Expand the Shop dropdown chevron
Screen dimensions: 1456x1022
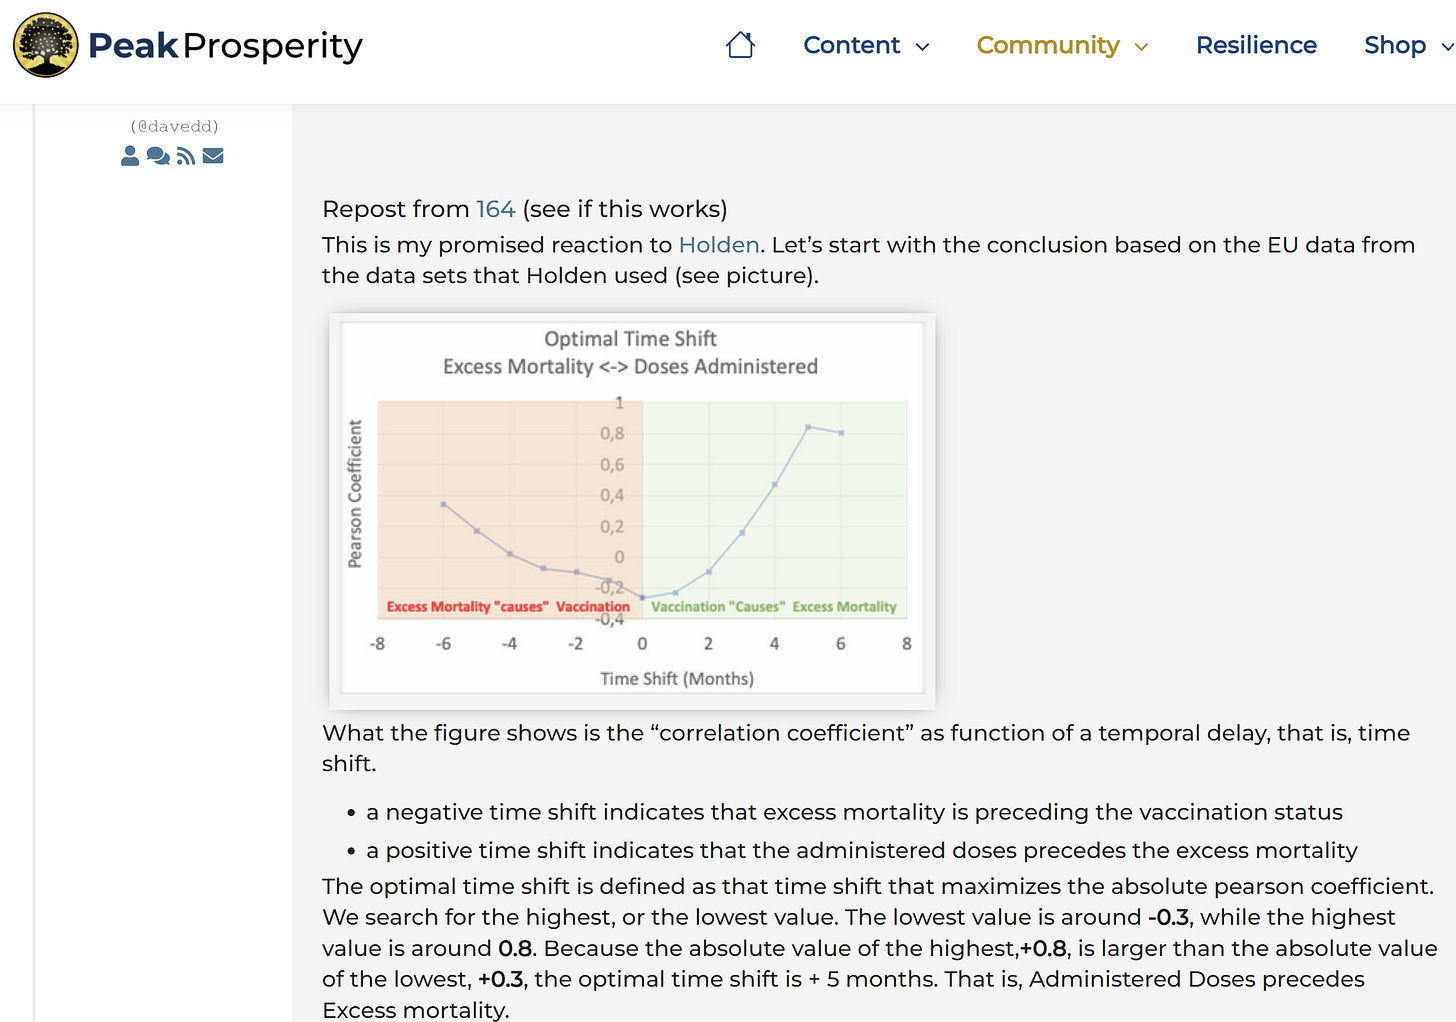click(1446, 47)
